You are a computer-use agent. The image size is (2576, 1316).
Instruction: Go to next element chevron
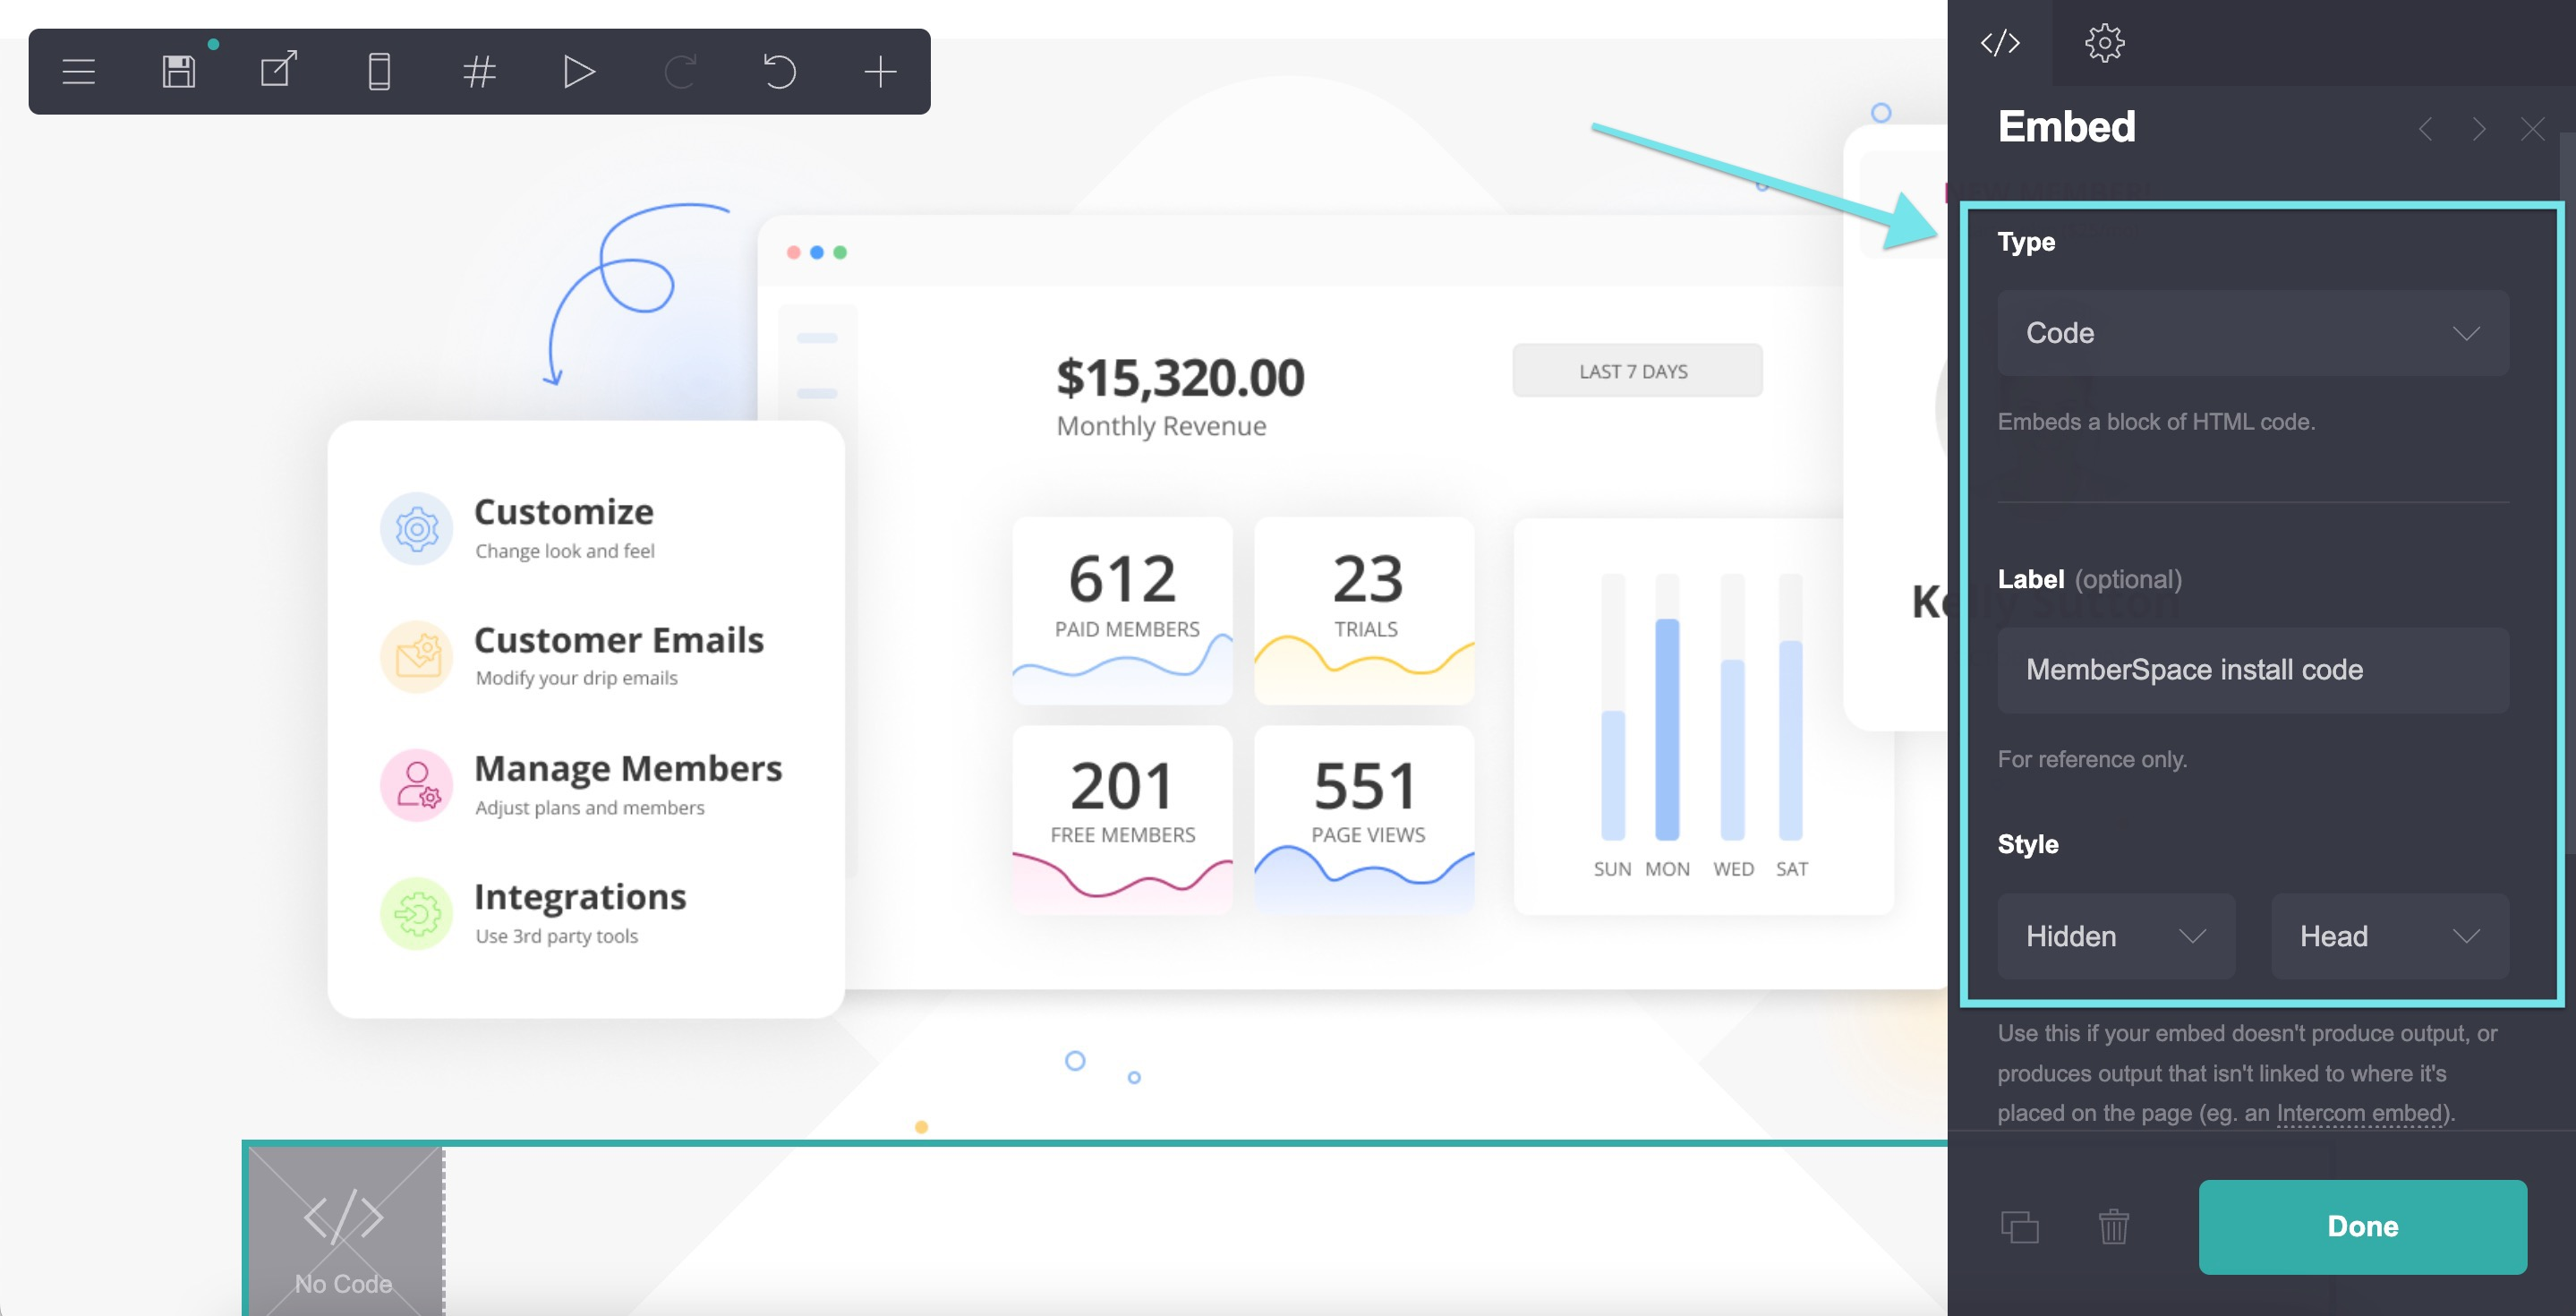(x=2479, y=129)
